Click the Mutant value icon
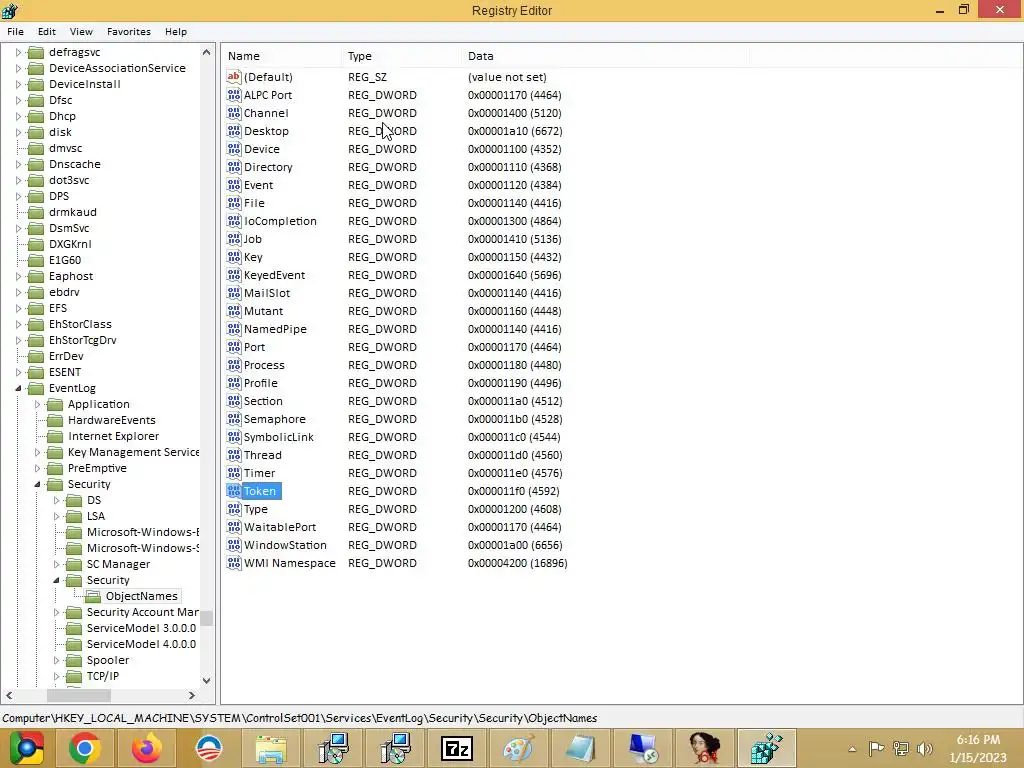1024x768 pixels. [x=234, y=311]
